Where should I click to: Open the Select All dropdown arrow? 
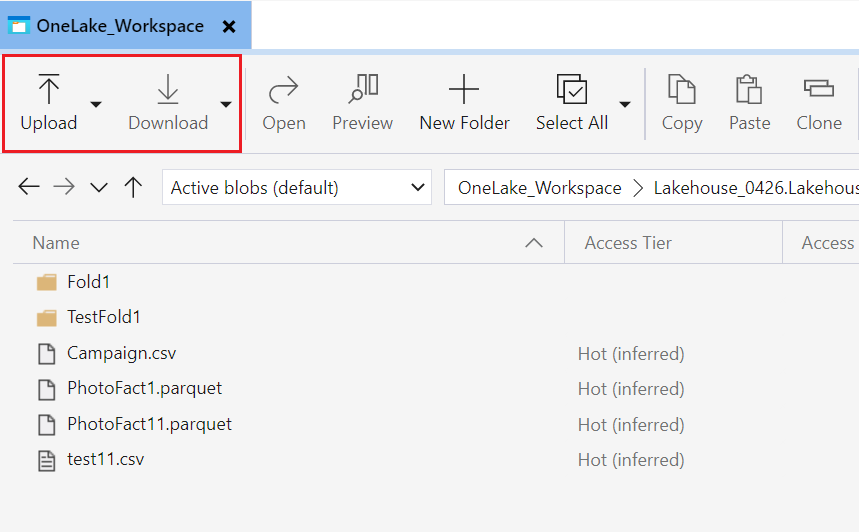pos(625,103)
